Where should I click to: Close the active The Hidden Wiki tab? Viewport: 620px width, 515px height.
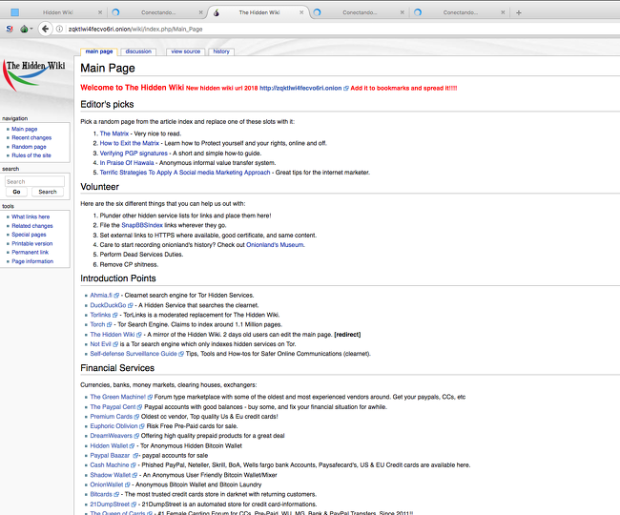point(304,12)
